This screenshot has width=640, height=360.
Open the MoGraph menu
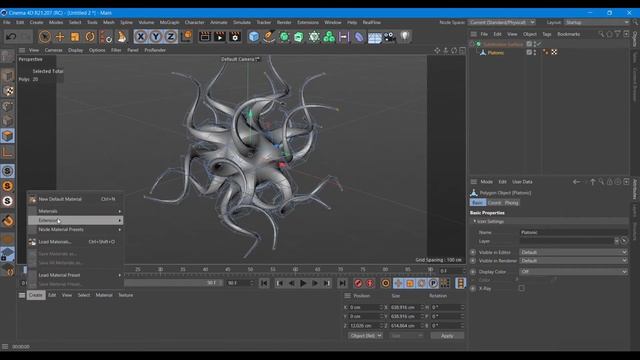pos(169,22)
